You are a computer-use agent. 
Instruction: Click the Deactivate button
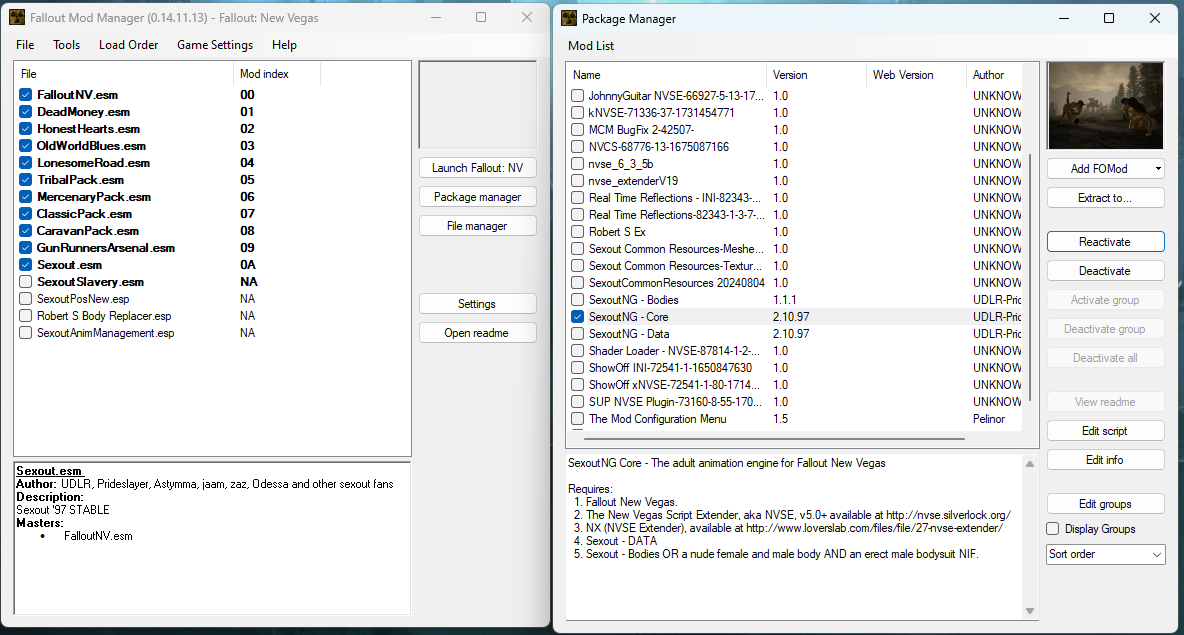1105,271
